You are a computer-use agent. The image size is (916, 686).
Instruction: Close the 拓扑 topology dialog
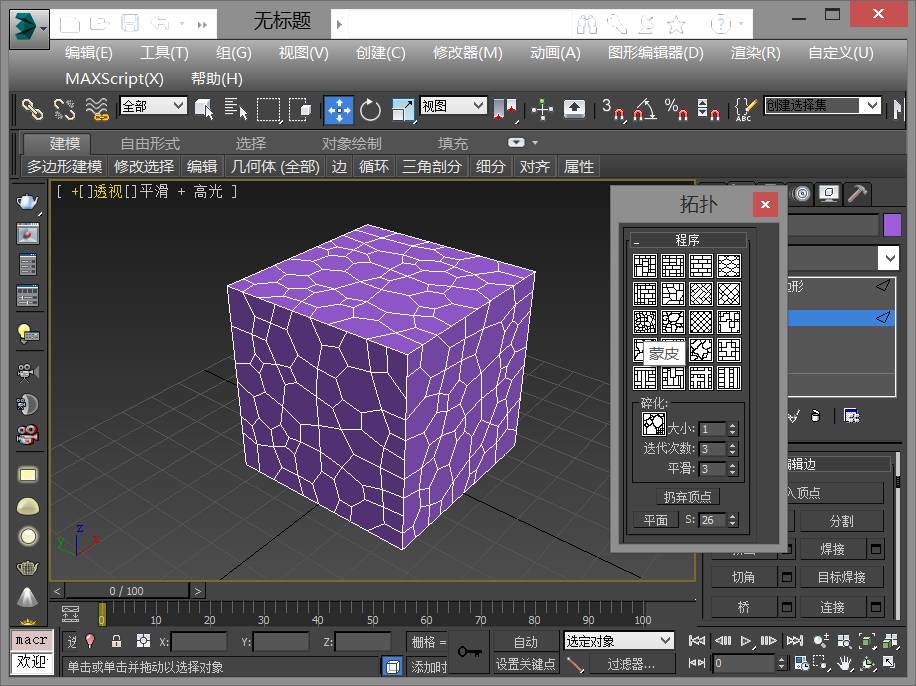pos(765,205)
